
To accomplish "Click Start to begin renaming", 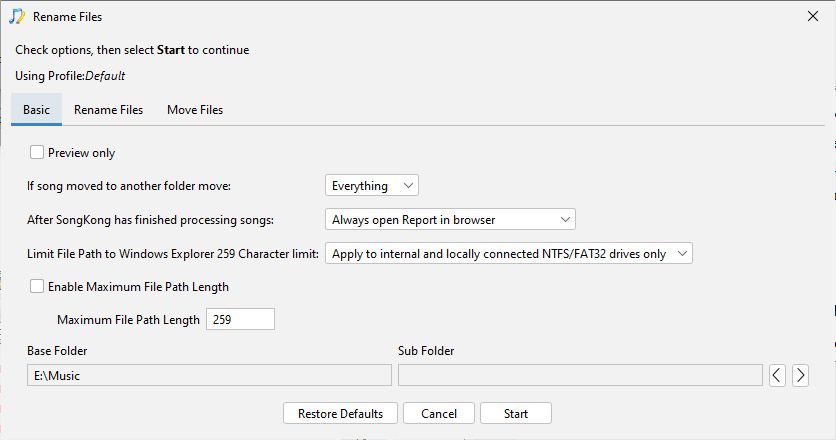I will [516, 413].
